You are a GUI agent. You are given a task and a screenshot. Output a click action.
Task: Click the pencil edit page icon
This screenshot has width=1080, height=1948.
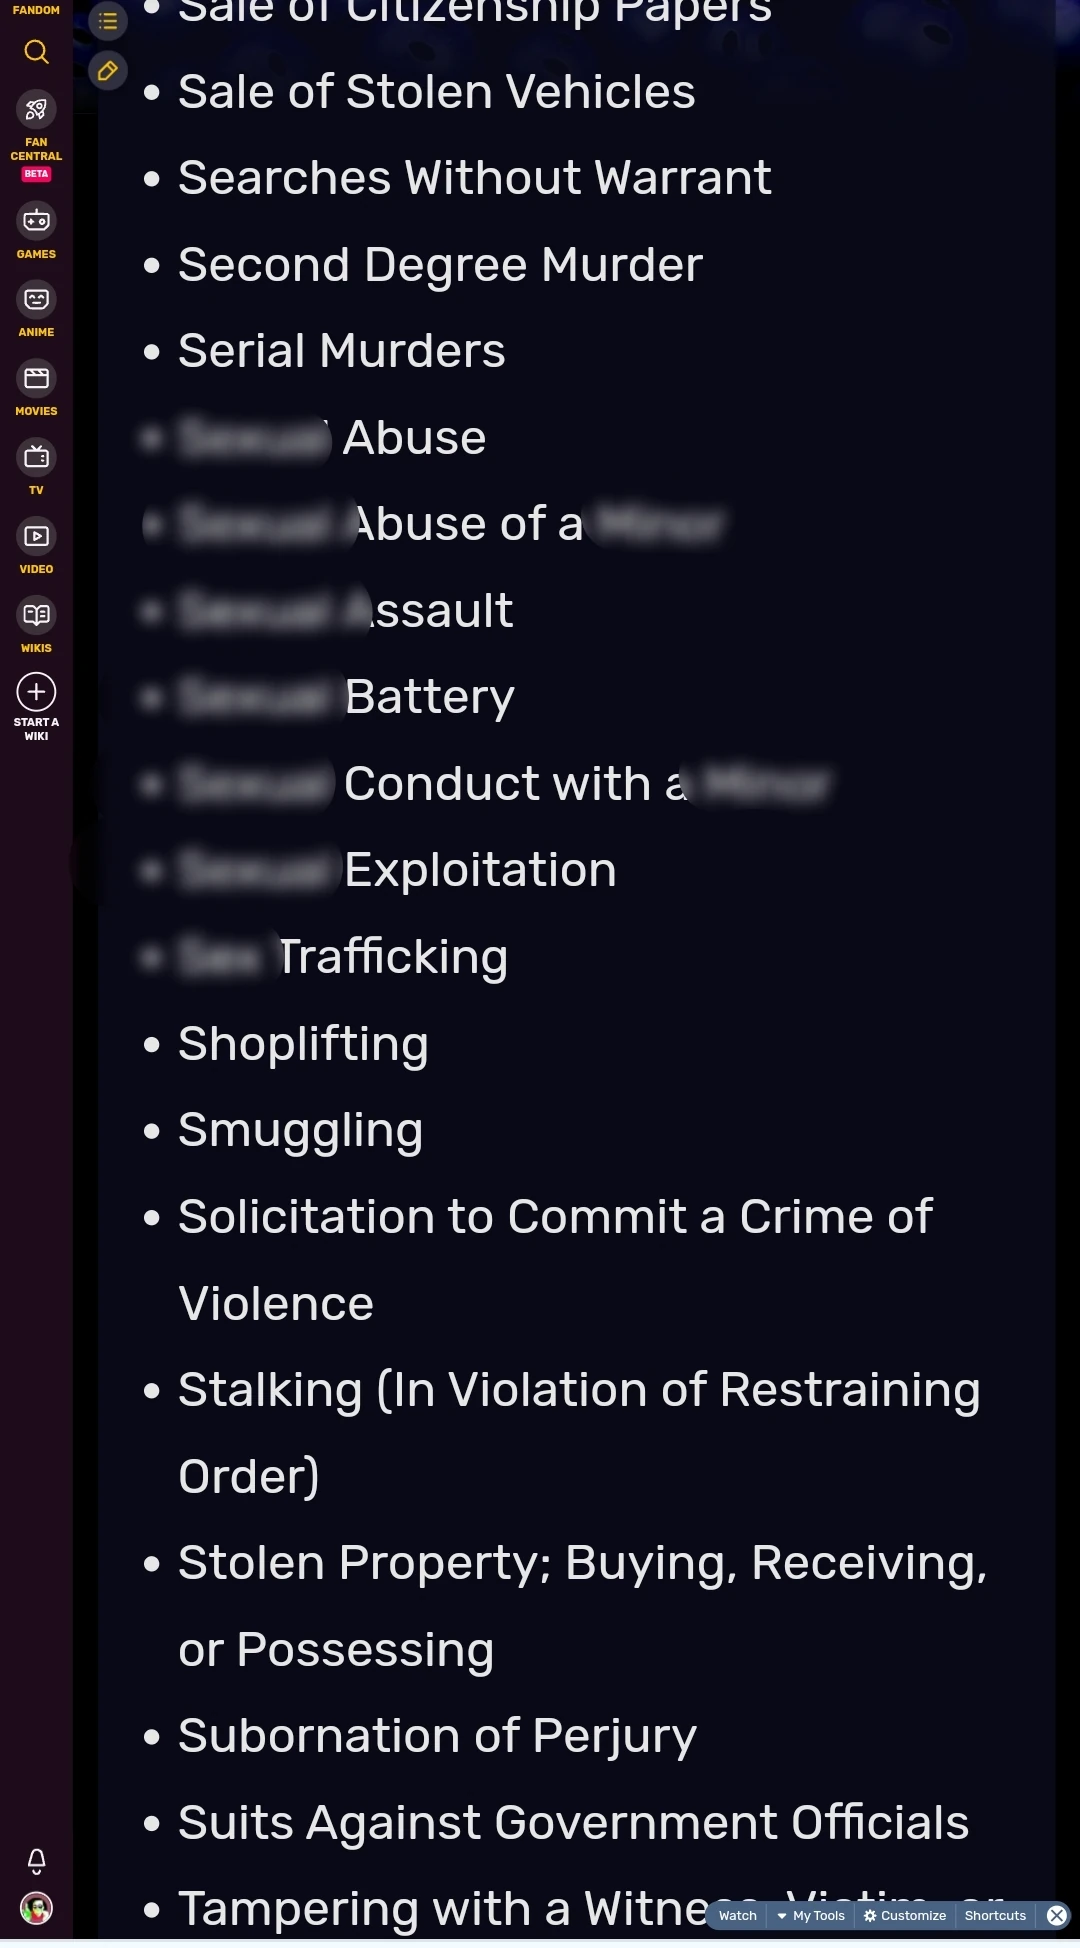(x=108, y=71)
